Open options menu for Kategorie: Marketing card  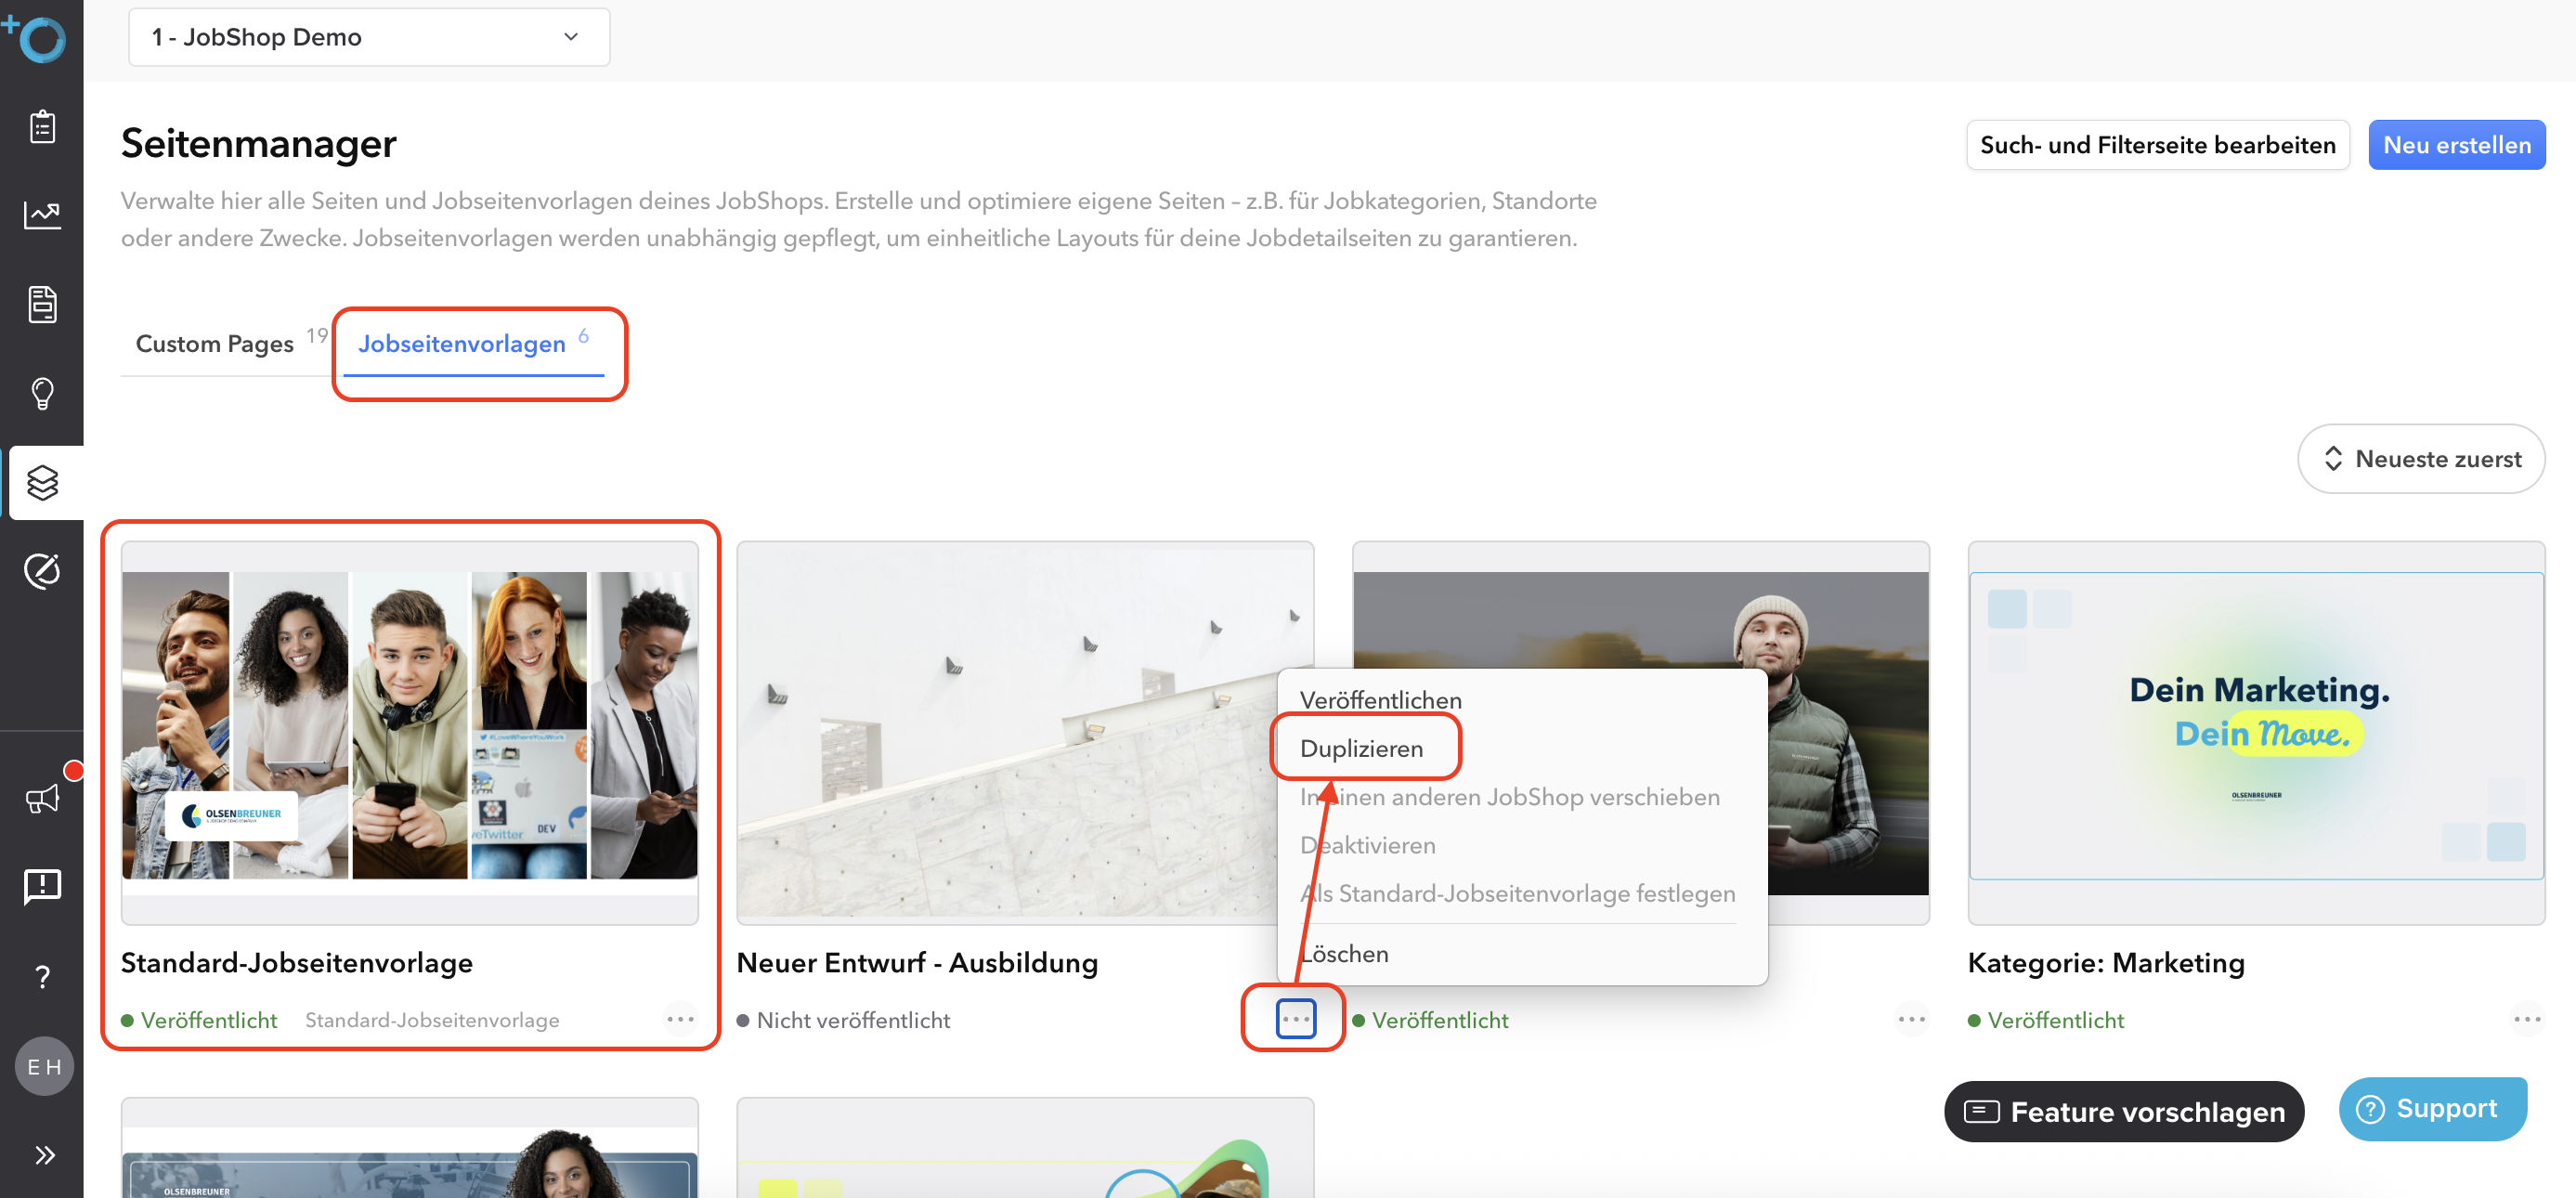click(2526, 1019)
